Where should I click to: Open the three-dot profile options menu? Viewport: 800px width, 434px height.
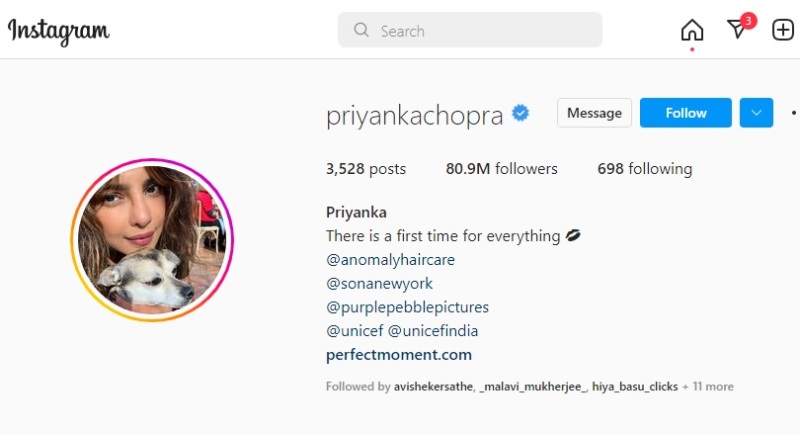(x=794, y=113)
